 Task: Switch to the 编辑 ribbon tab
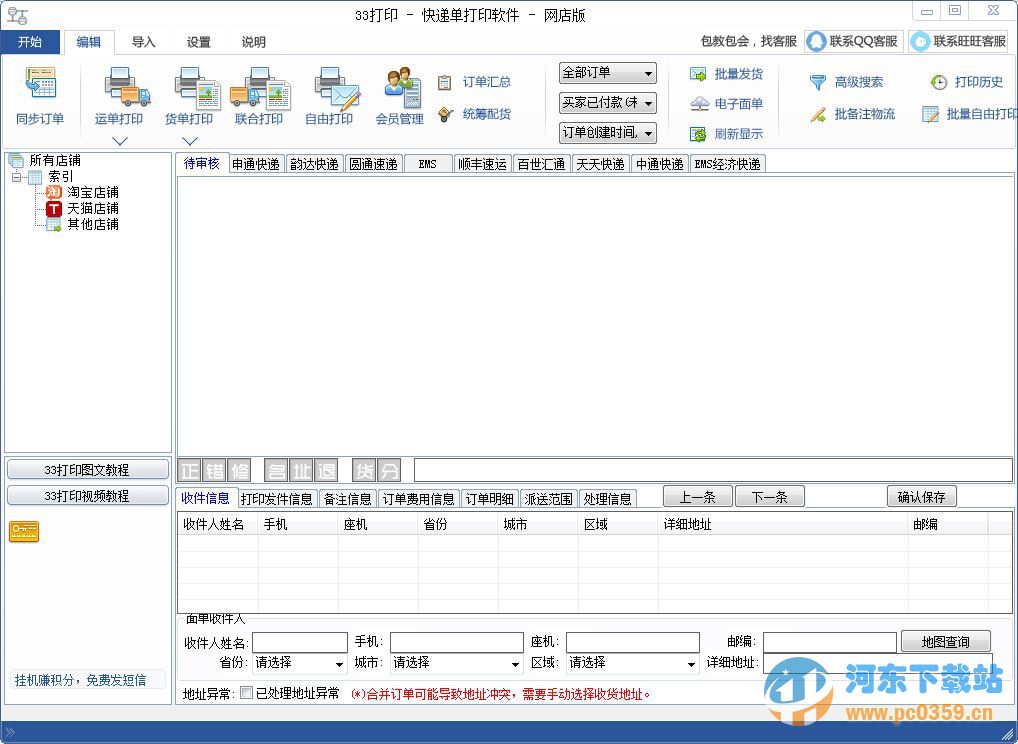(88, 42)
